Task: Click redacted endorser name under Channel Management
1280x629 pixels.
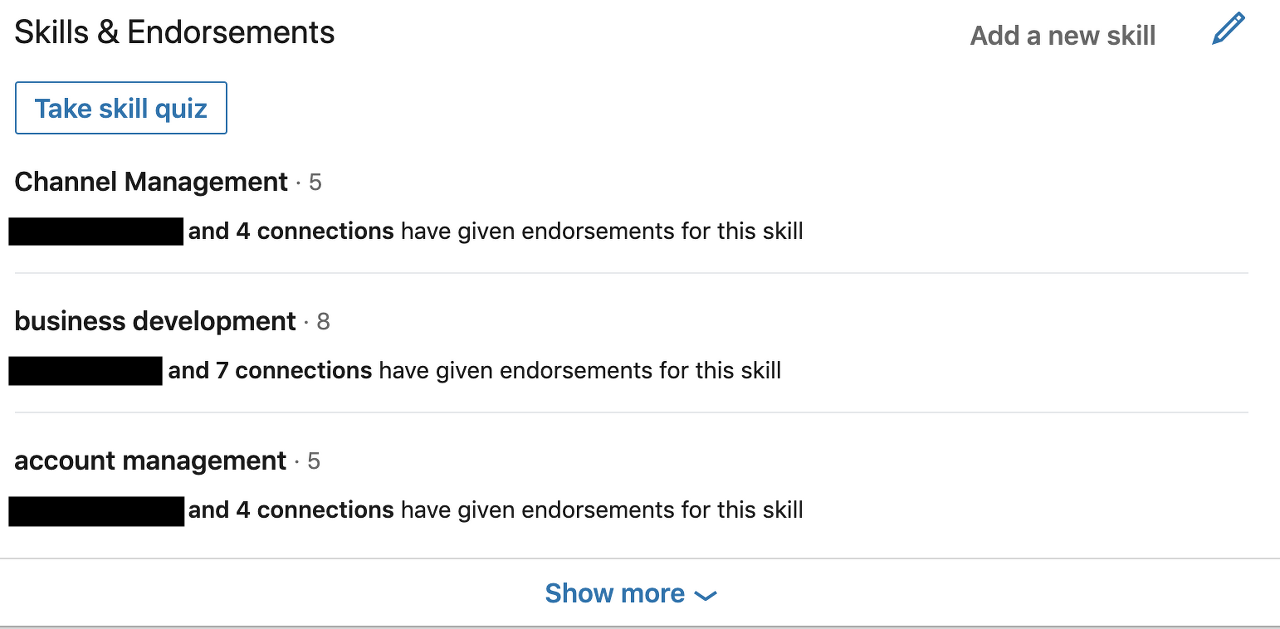Action: (x=96, y=231)
